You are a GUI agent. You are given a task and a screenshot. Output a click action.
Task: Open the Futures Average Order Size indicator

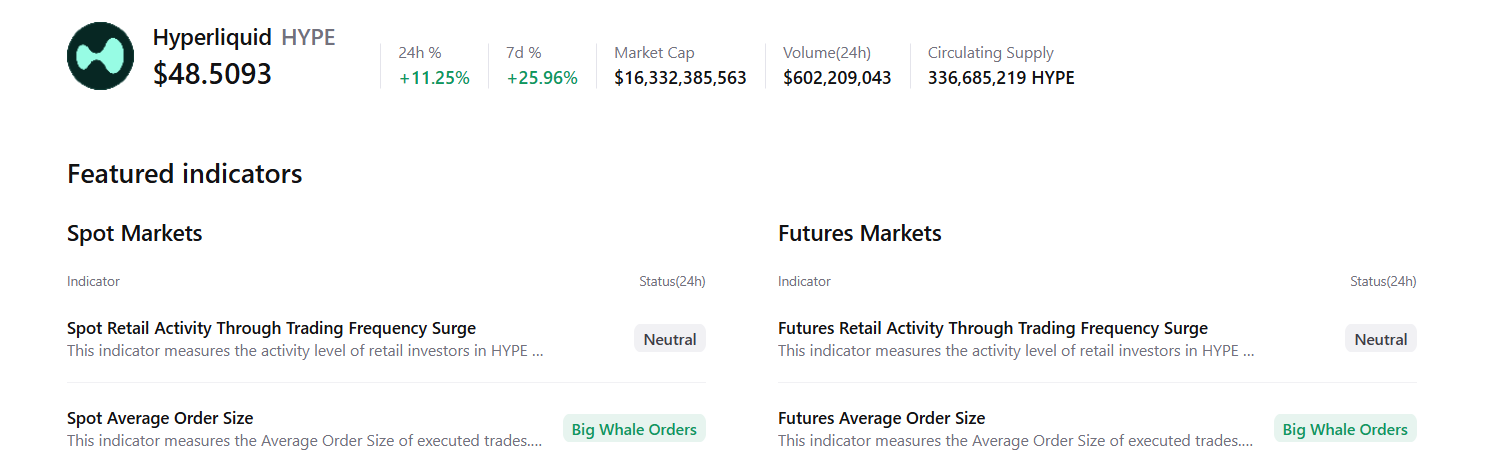click(881, 418)
